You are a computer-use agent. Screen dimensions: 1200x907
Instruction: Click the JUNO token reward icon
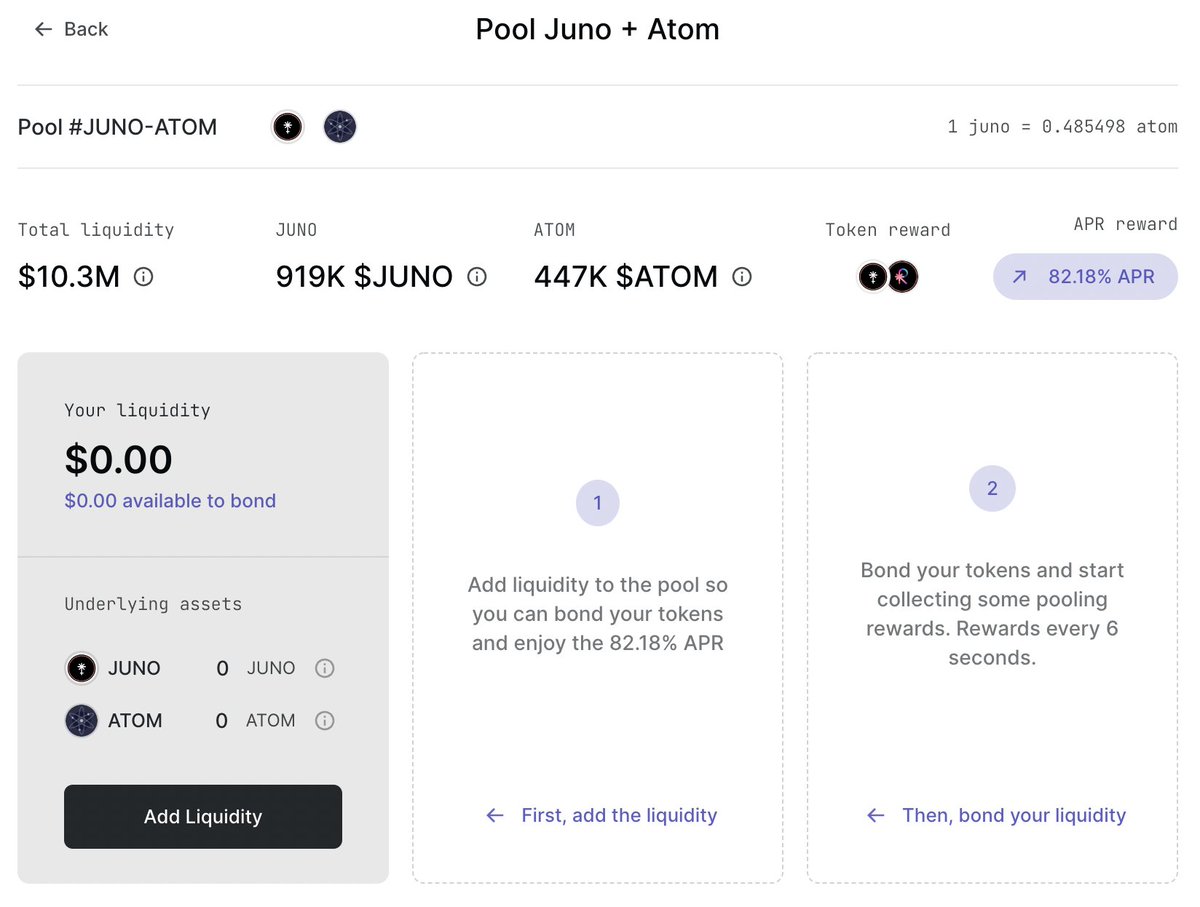(x=872, y=277)
